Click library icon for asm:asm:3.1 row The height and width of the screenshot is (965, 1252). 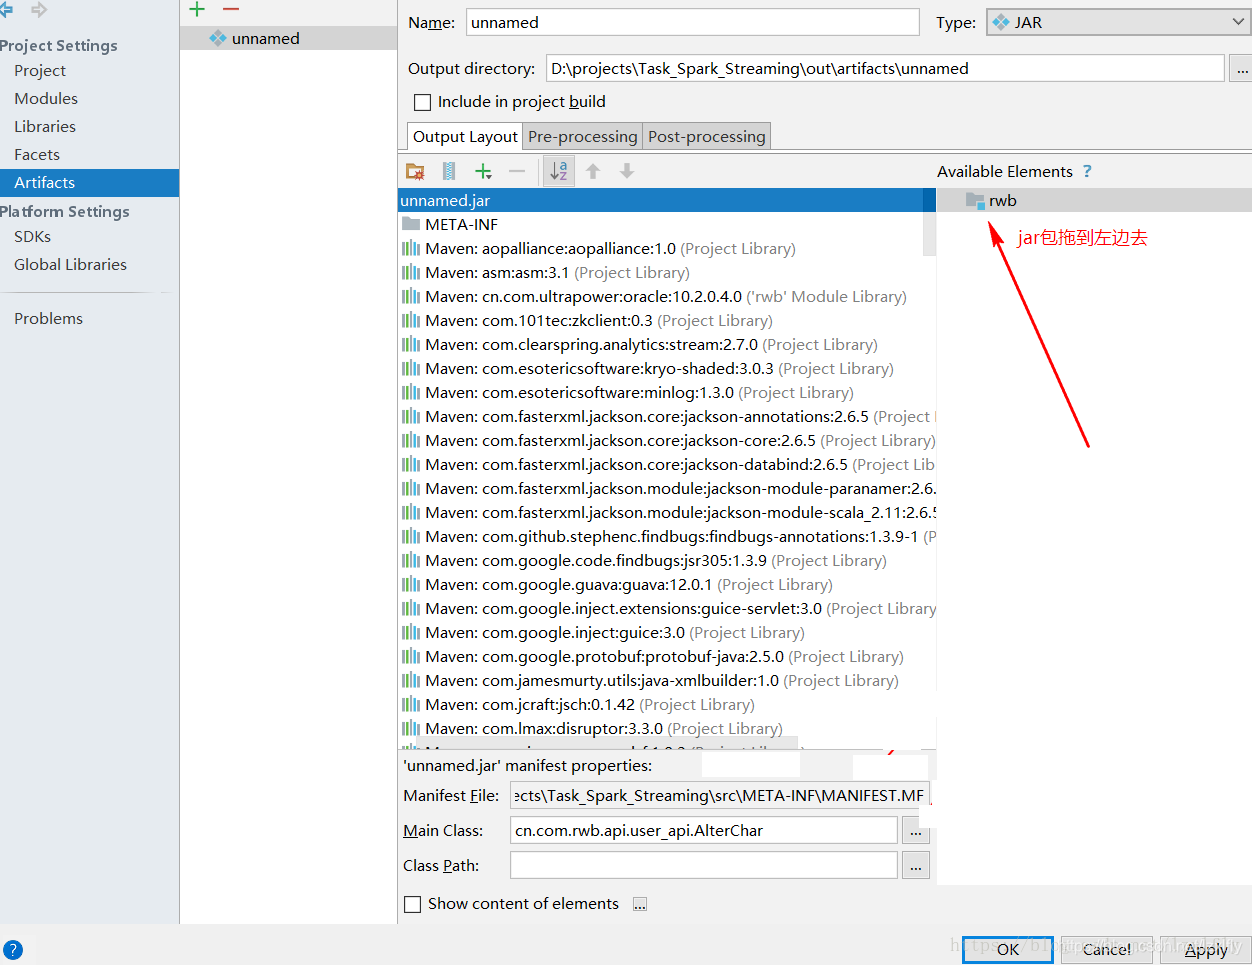point(411,272)
